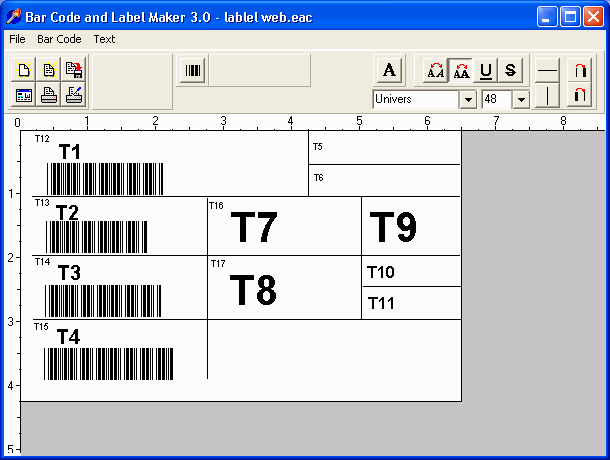Select the barcode under T4

[x=109, y=364]
